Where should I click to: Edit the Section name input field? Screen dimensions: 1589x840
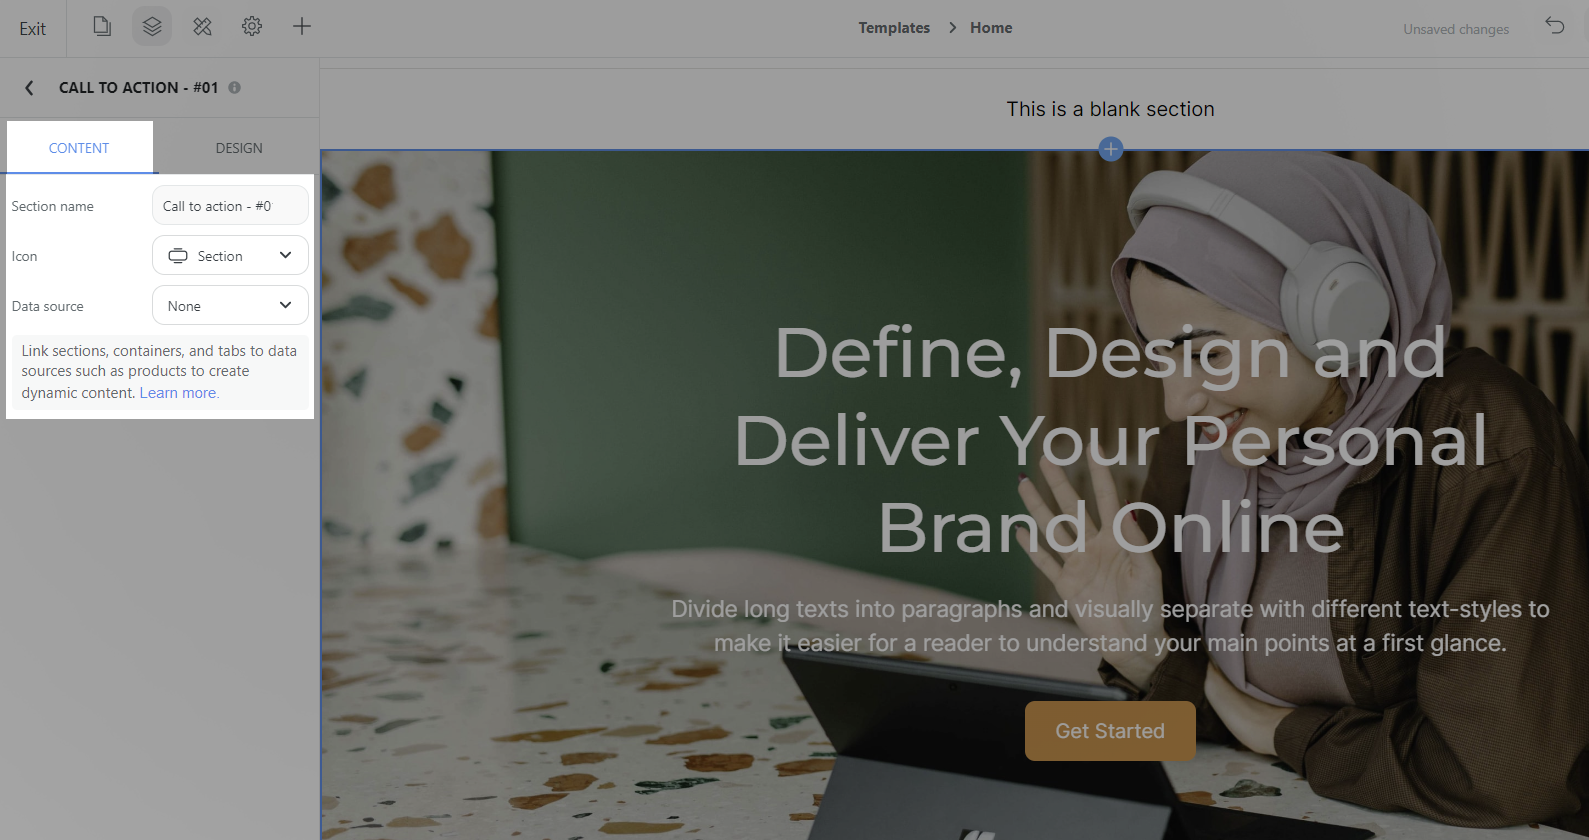point(230,206)
